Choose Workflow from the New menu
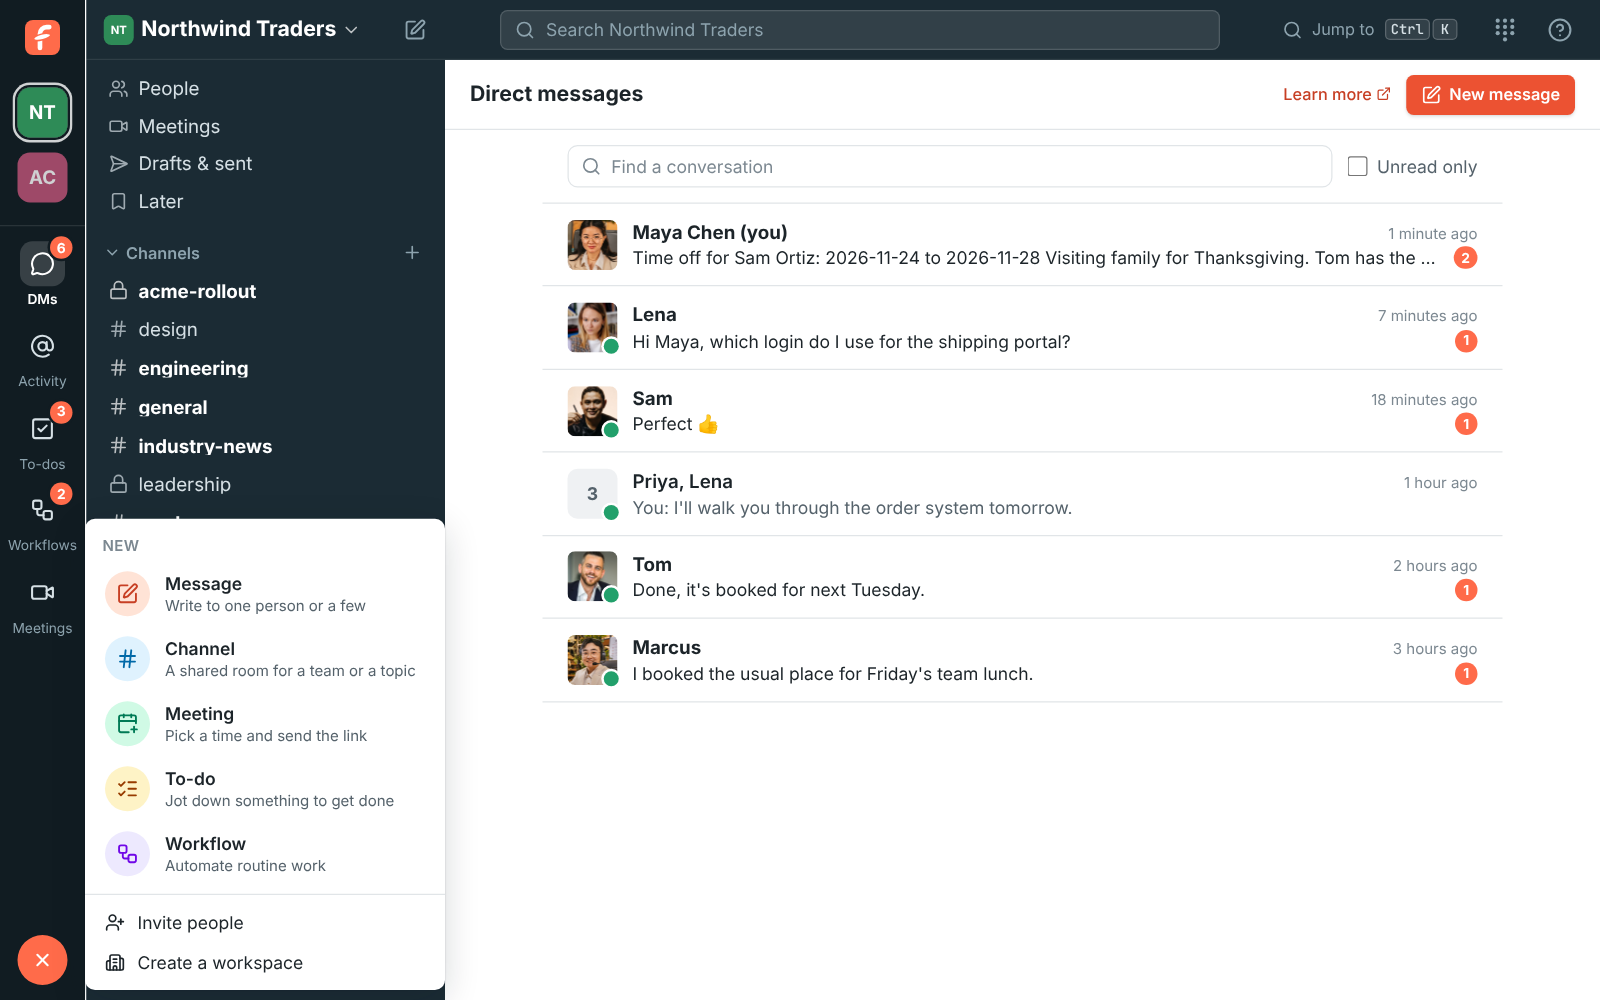This screenshot has width=1600, height=1000. 265,854
